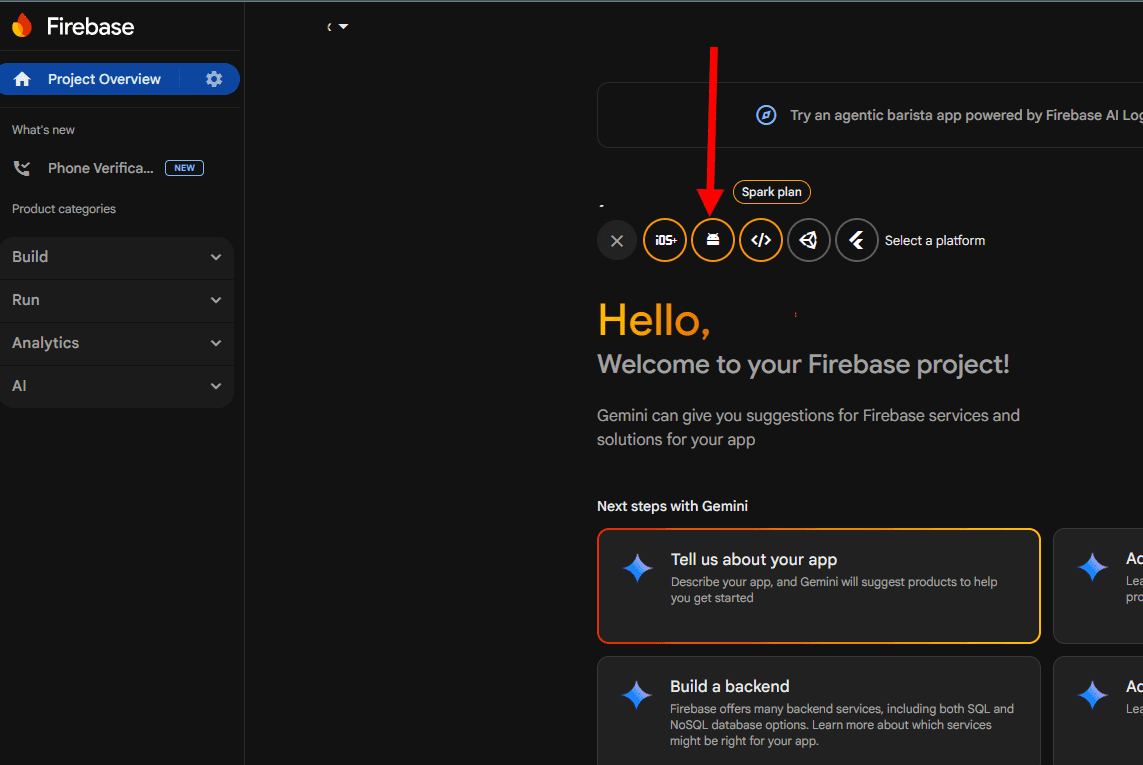Open project settings gear icon
1143x765 pixels.
point(214,79)
